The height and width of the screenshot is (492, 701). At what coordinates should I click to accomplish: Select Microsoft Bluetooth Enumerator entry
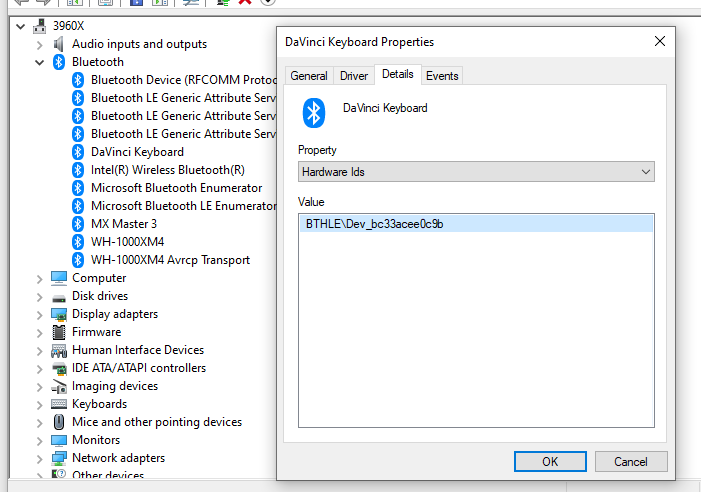177,188
